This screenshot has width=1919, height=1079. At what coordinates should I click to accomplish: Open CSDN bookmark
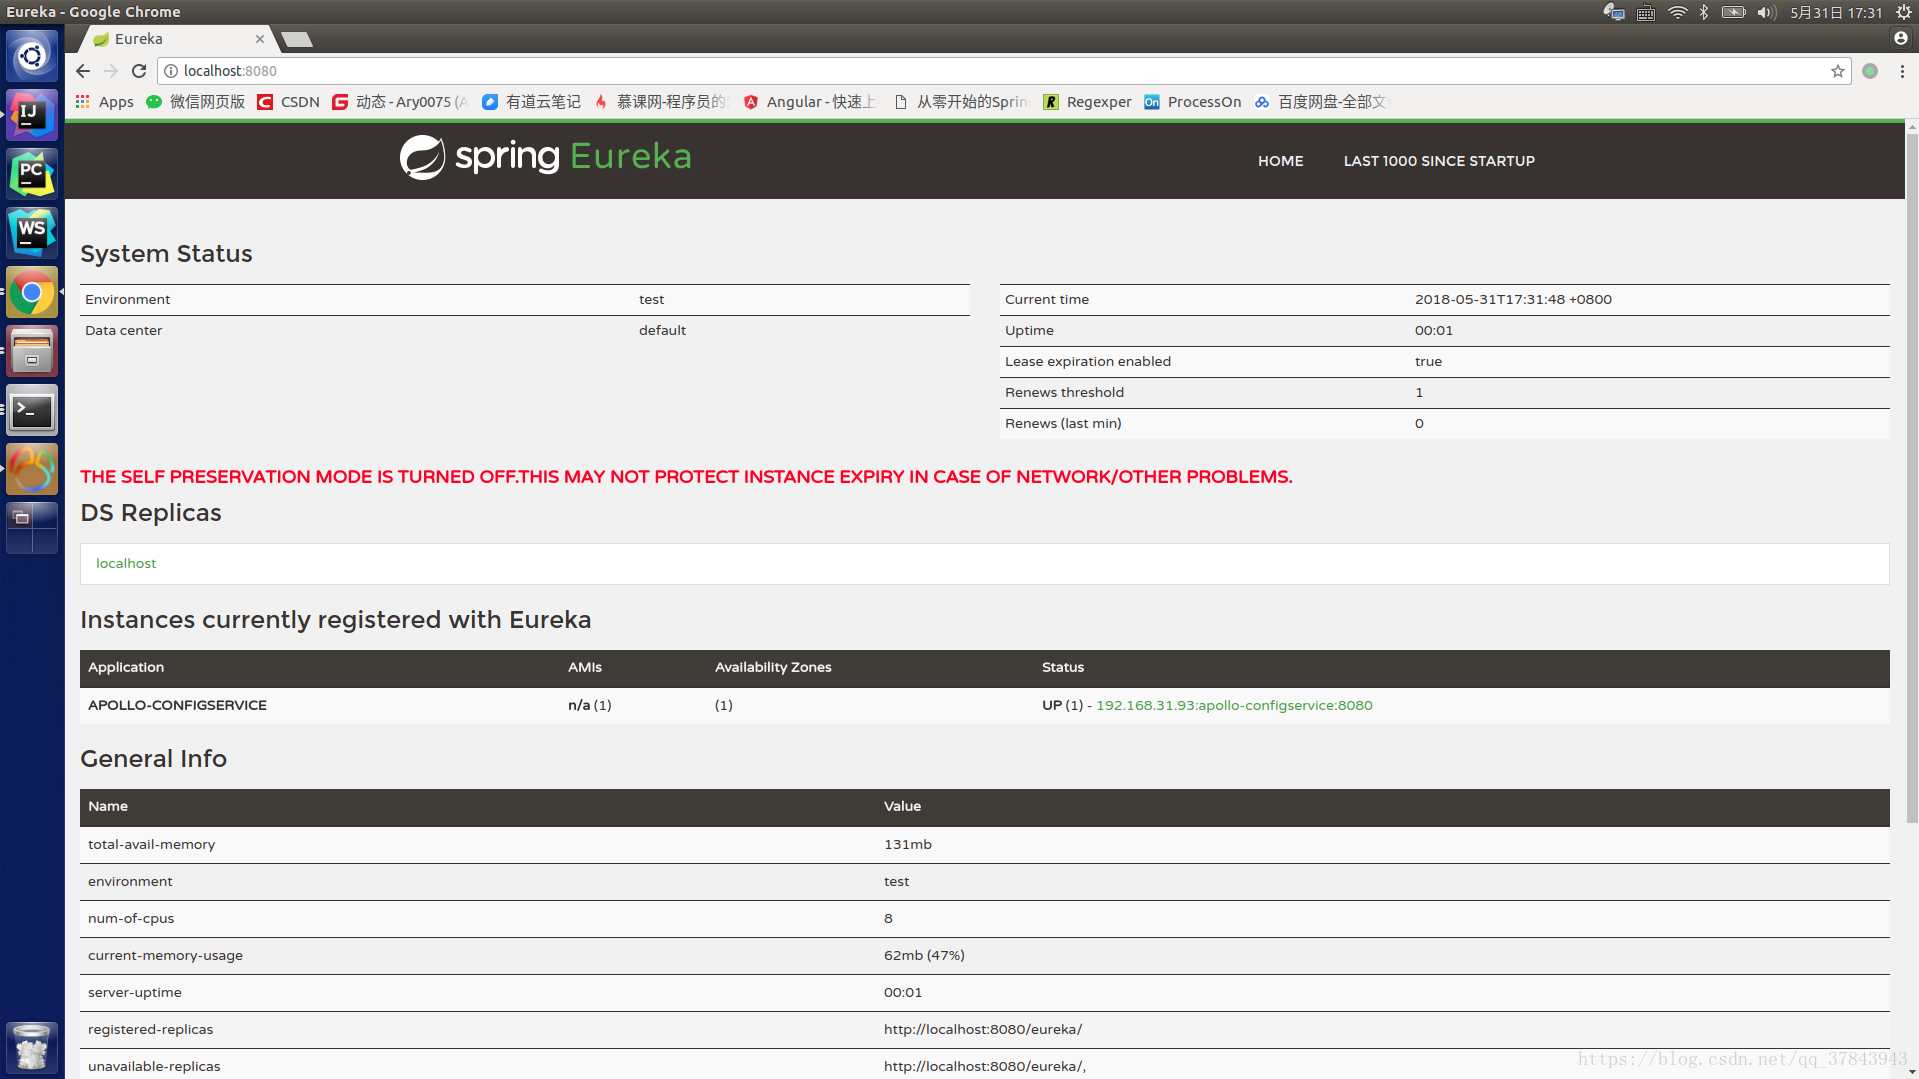click(x=289, y=102)
